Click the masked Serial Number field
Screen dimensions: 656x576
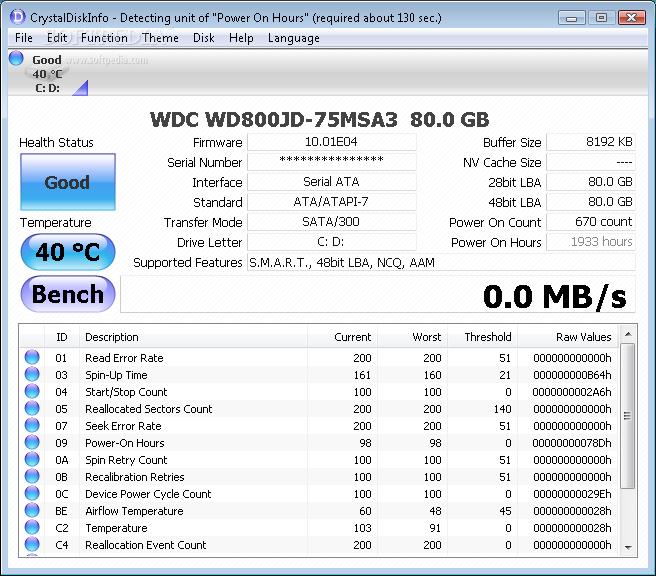(332, 162)
